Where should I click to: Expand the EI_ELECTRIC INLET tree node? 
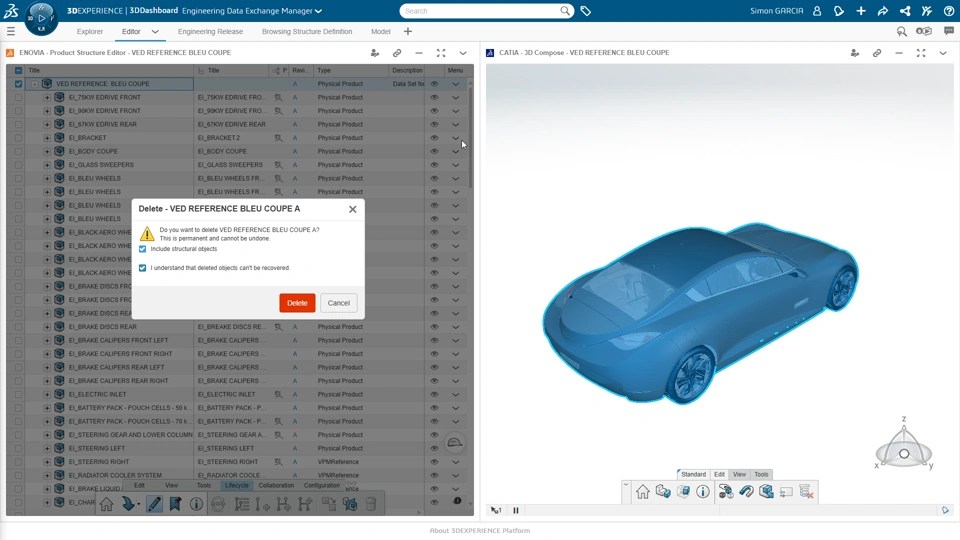click(x=47, y=394)
